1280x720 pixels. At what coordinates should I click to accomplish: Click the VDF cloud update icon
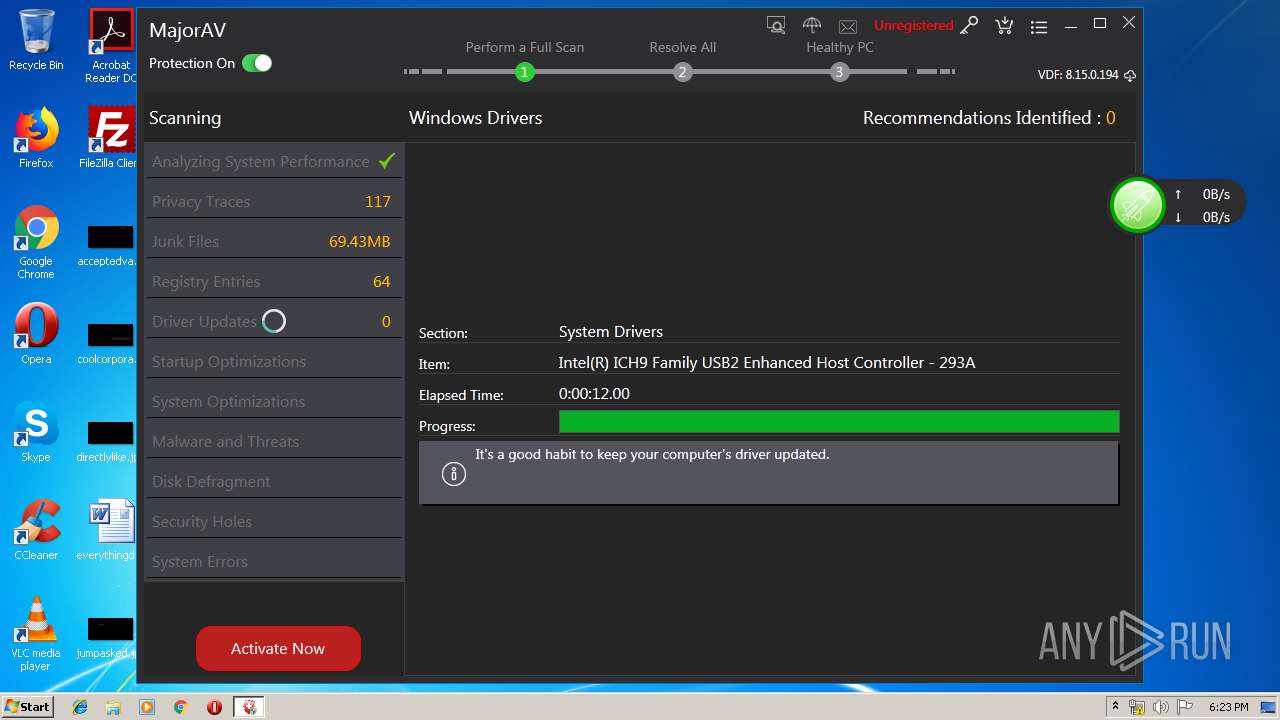1130,75
